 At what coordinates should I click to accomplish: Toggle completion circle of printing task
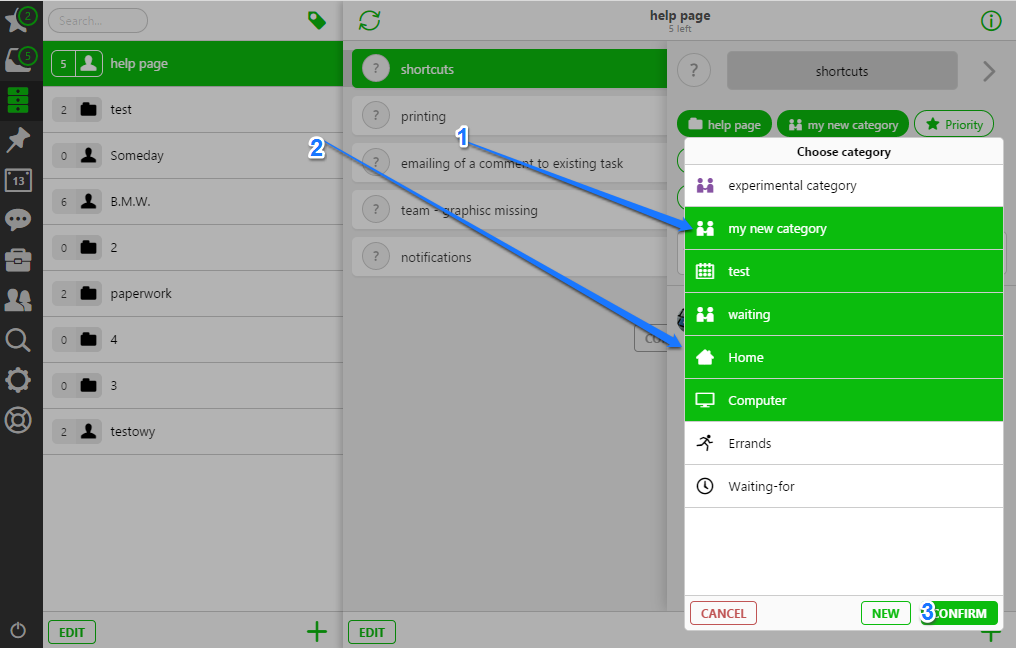pyautogui.click(x=376, y=116)
